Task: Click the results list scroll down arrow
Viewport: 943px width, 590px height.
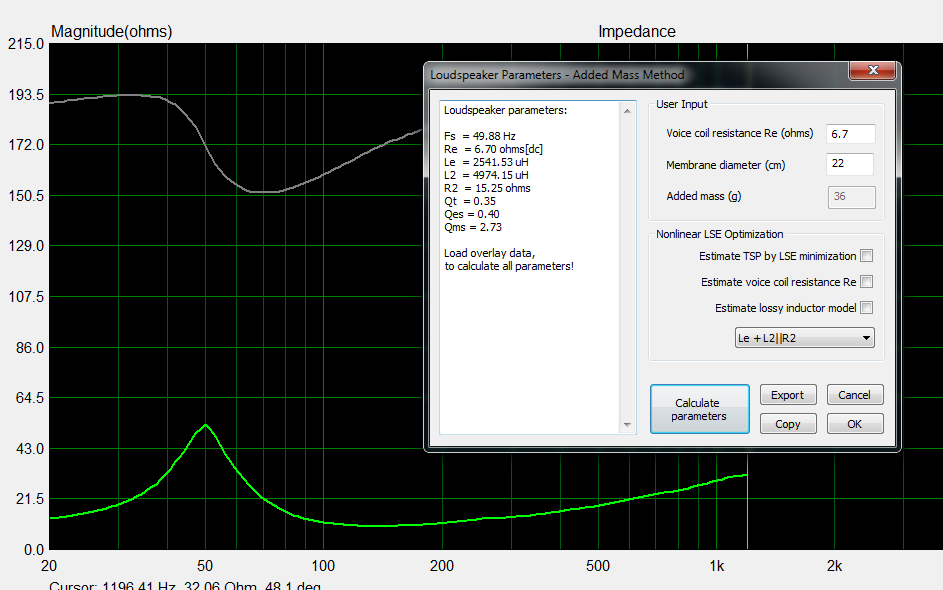Action: pyautogui.click(x=627, y=425)
